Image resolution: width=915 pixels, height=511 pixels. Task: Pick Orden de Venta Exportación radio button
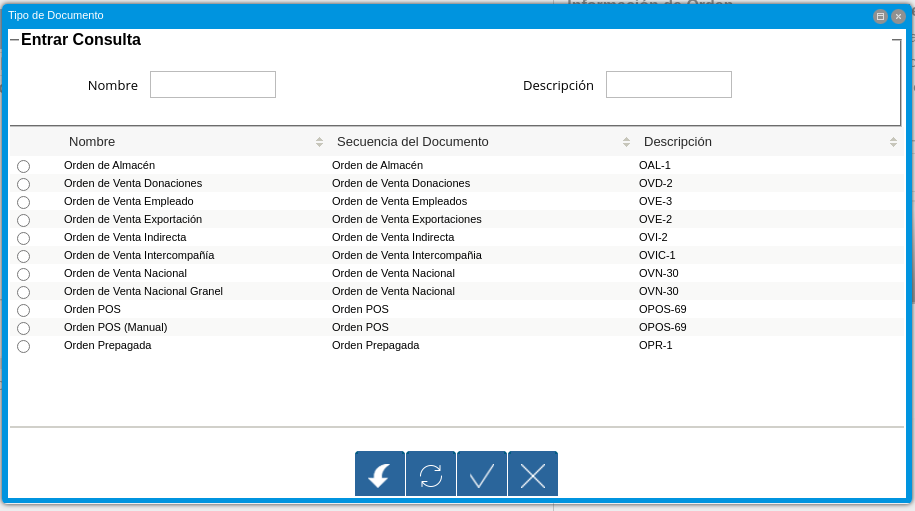(23, 220)
